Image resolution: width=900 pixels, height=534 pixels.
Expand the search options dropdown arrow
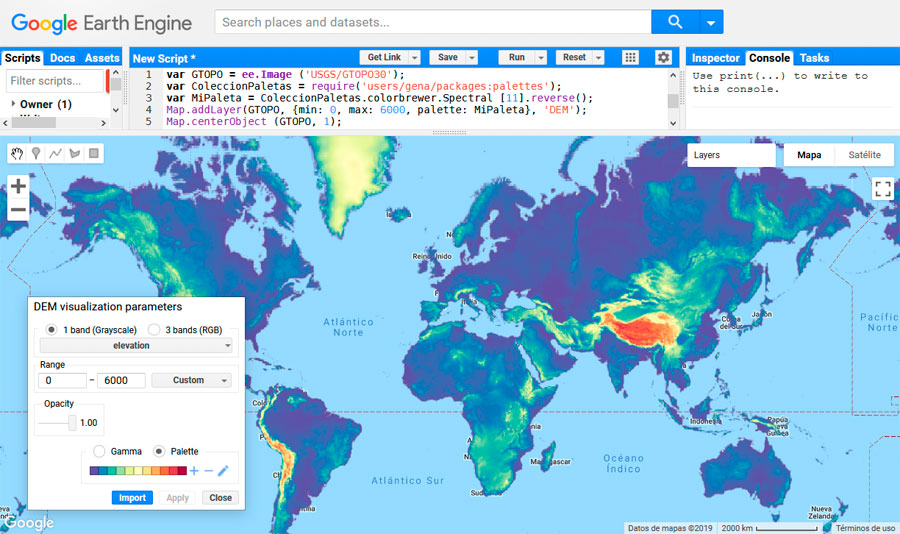(711, 22)
